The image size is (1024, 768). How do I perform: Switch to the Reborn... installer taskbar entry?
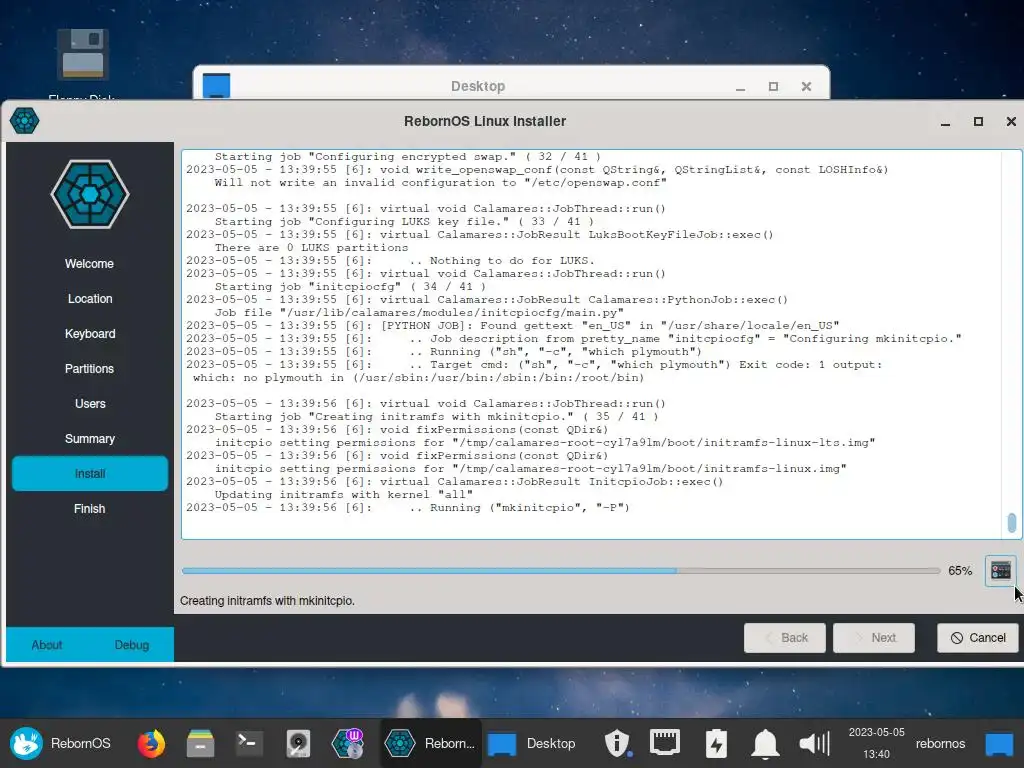pos(430,743)
